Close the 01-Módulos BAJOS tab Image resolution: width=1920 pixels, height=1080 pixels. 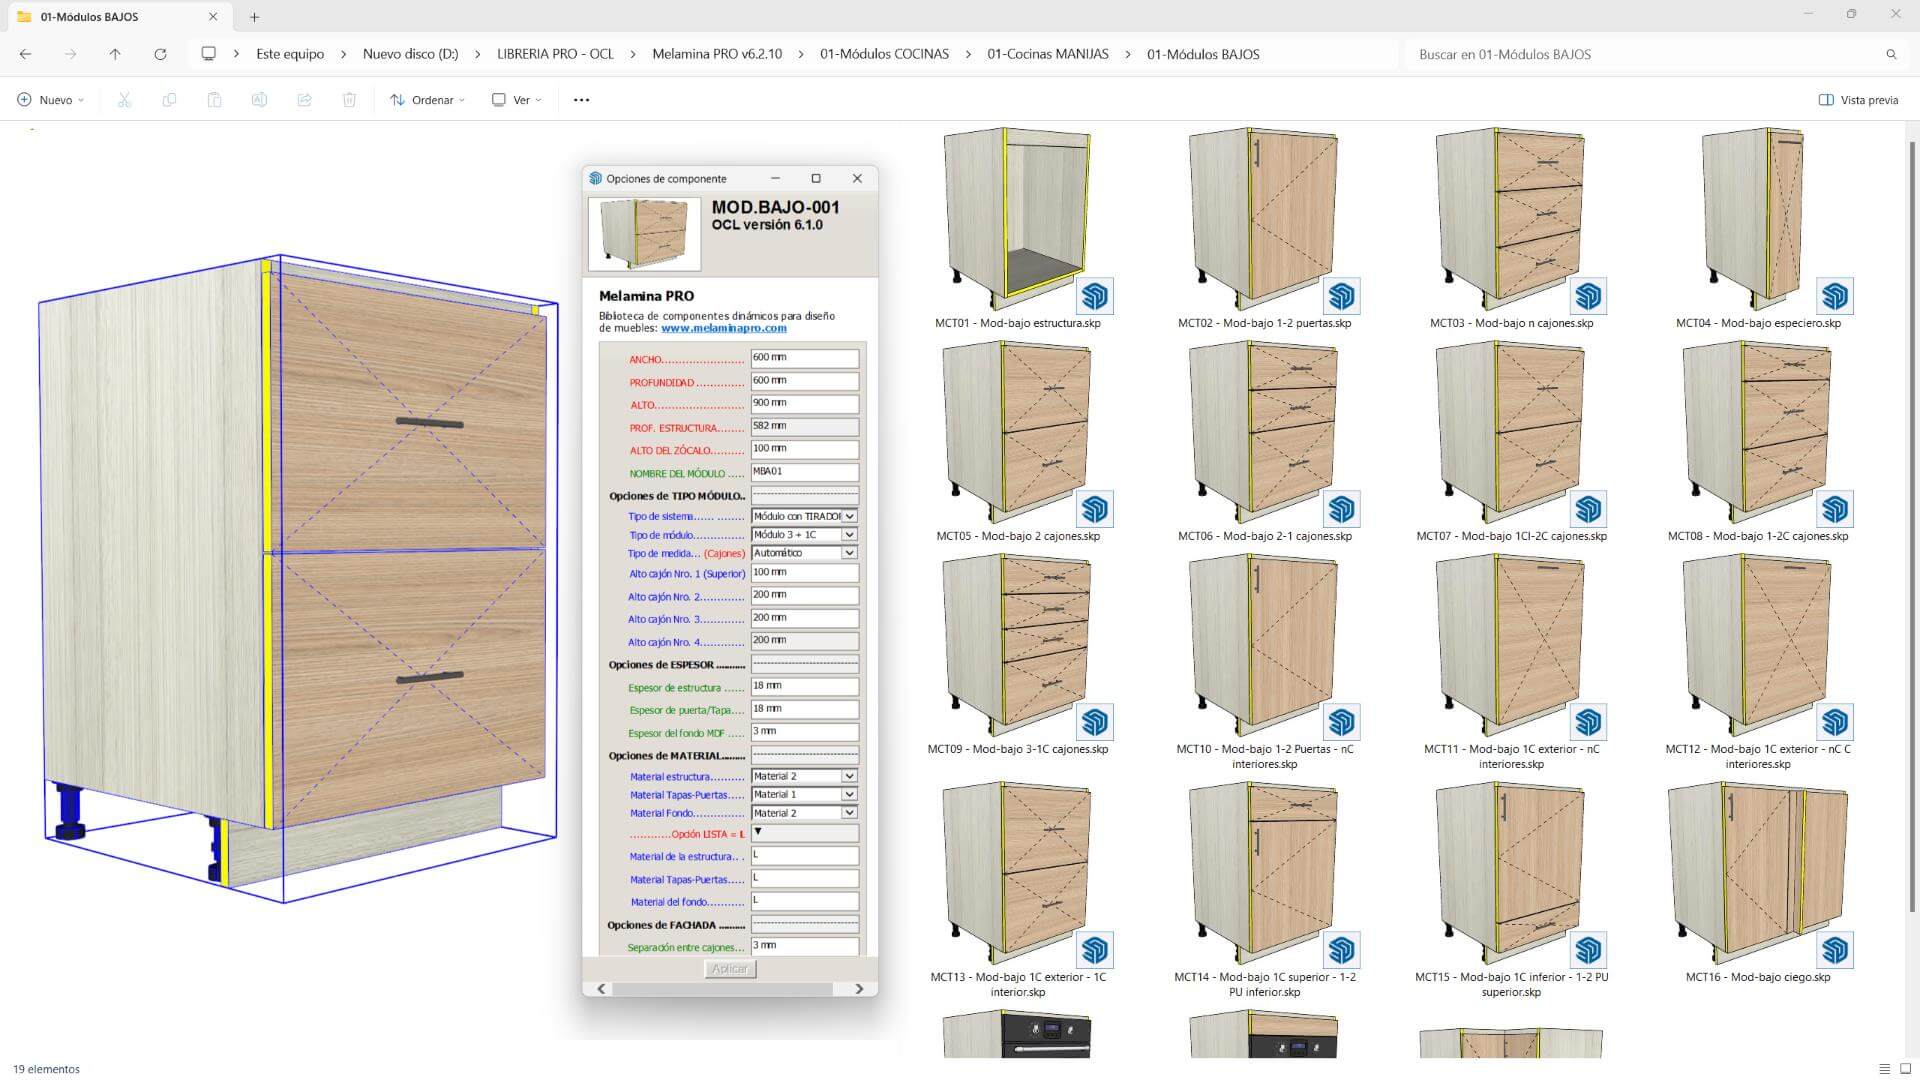[x=213, y=17]
